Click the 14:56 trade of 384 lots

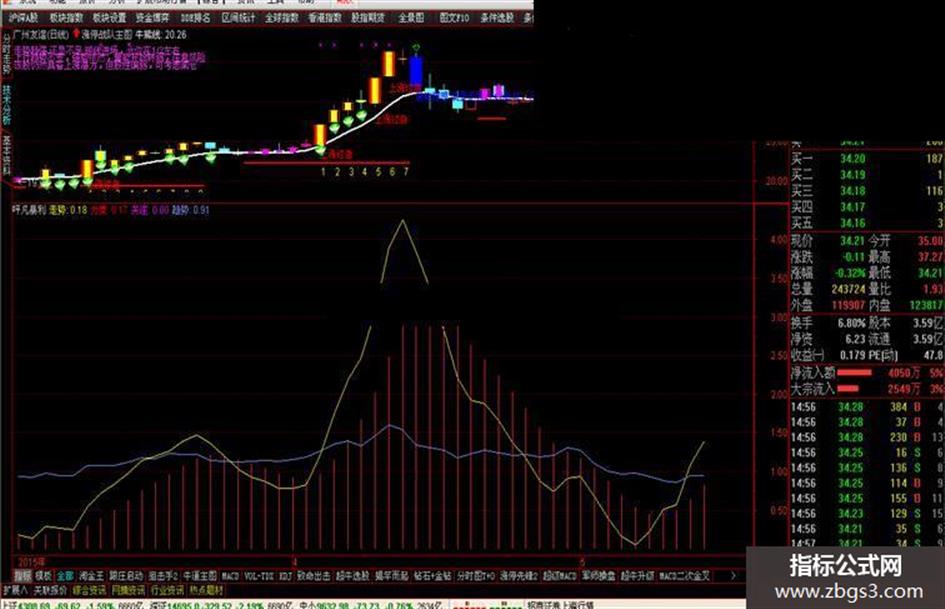(x=866, y=408)
